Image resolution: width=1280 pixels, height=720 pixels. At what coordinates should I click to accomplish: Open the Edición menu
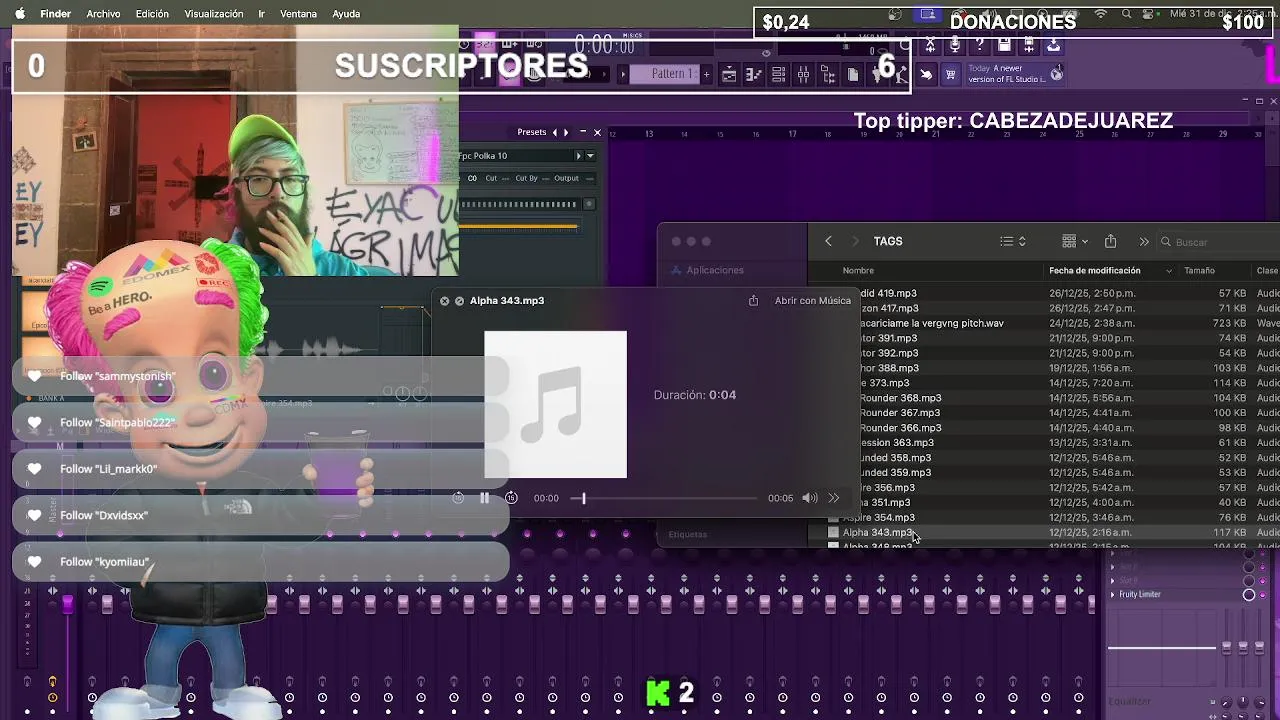tap(152, 14)
